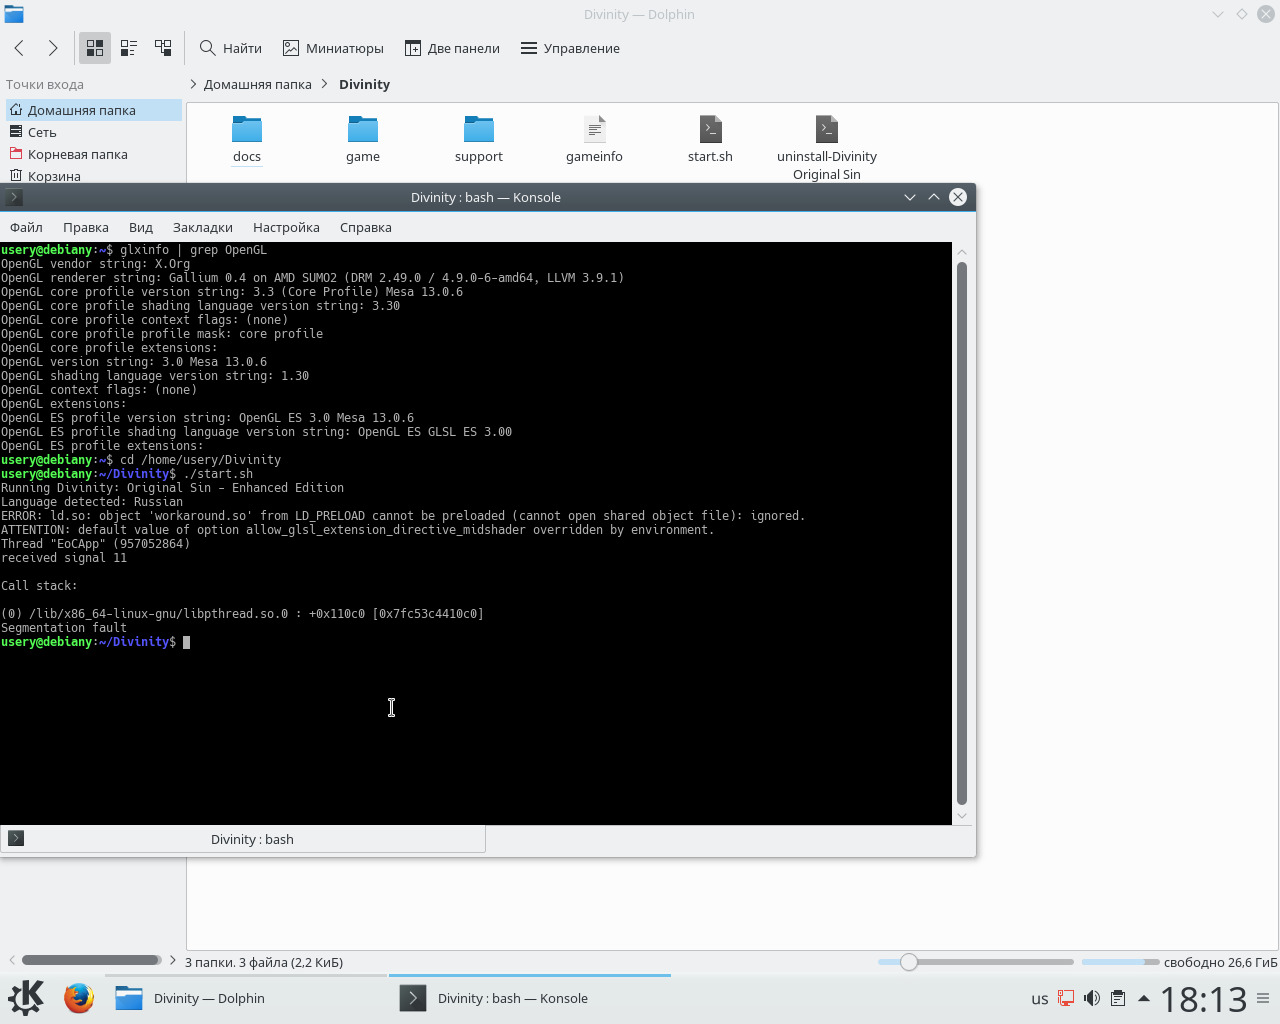The width and height of the screenshot is (1280, 1024).
Task: Select Домашняя папка in places panel
Action: 94,110
